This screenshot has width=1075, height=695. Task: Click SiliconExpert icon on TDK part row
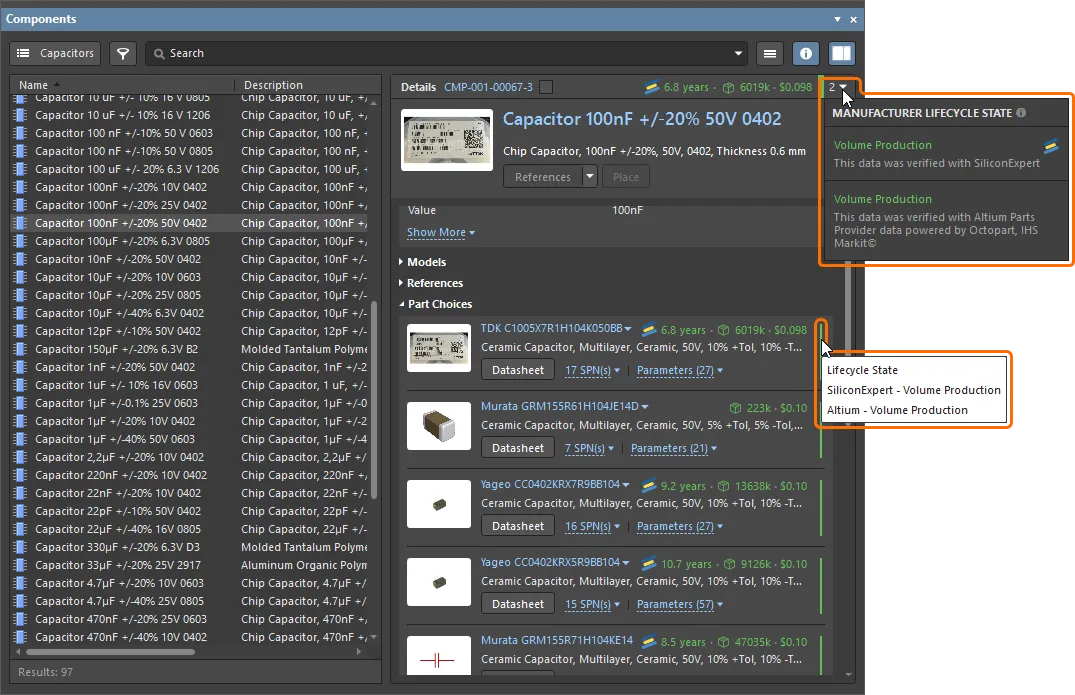coord(648,329)
